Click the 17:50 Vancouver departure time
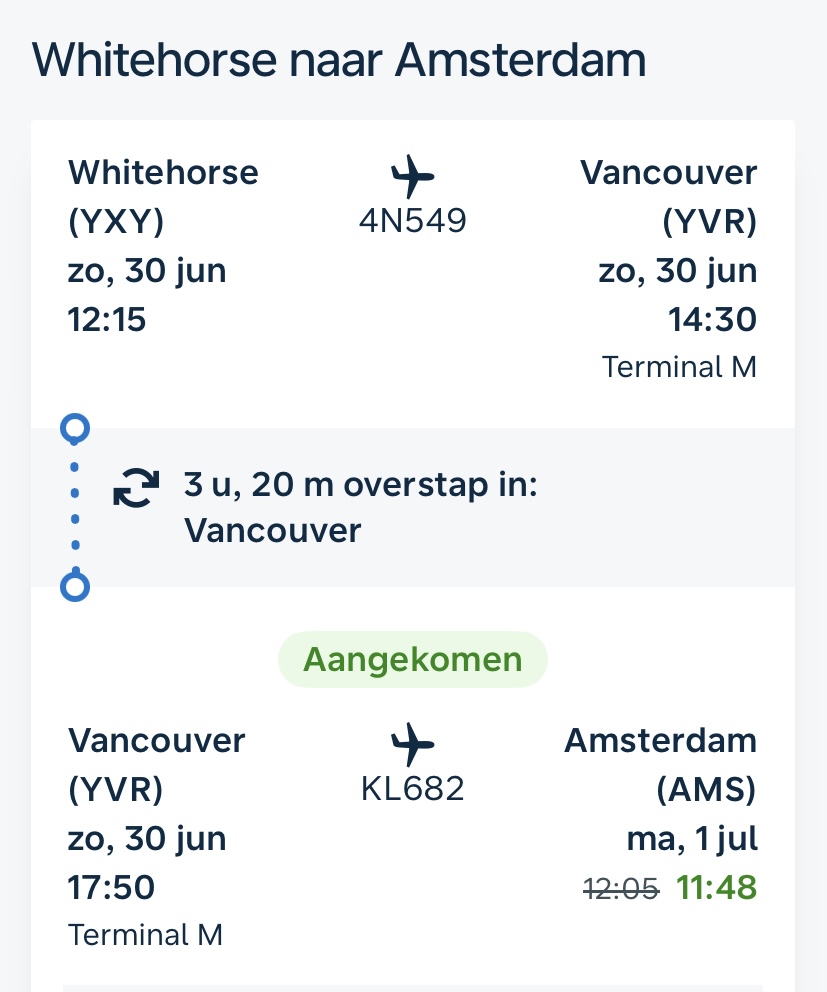The image size is (827, 992). coord(111,887)
